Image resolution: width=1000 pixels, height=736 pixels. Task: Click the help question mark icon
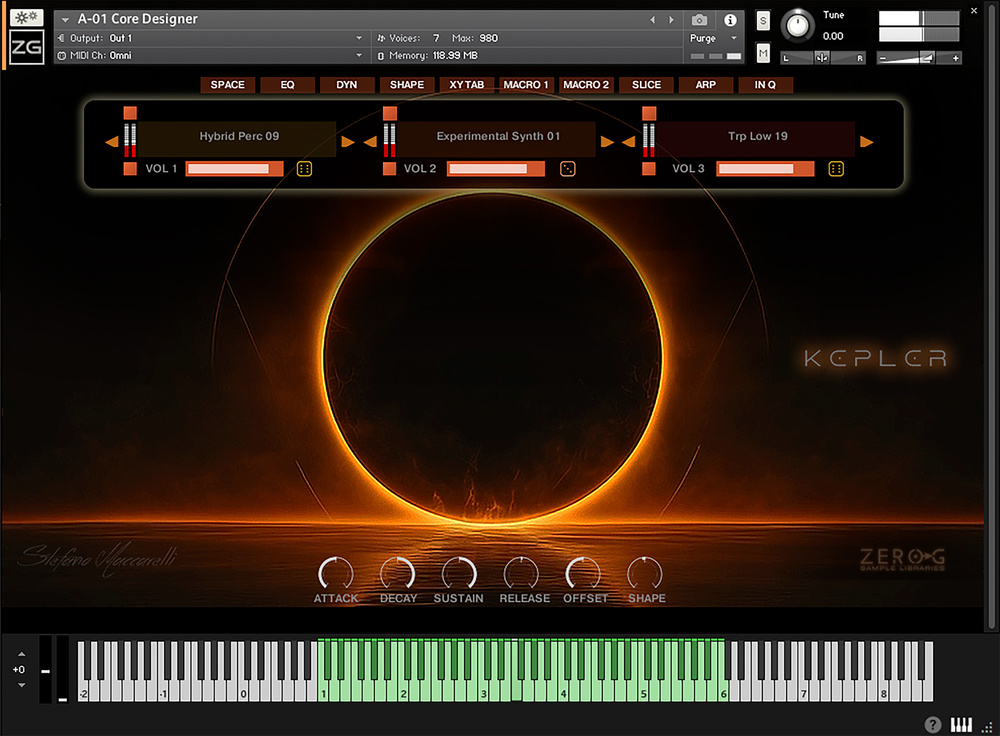[933, 725]
